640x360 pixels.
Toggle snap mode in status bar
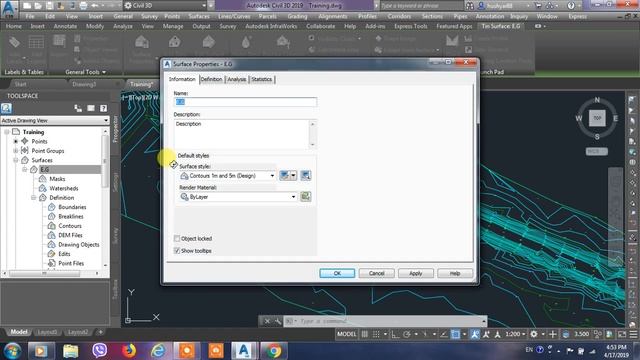coord(376,334)
